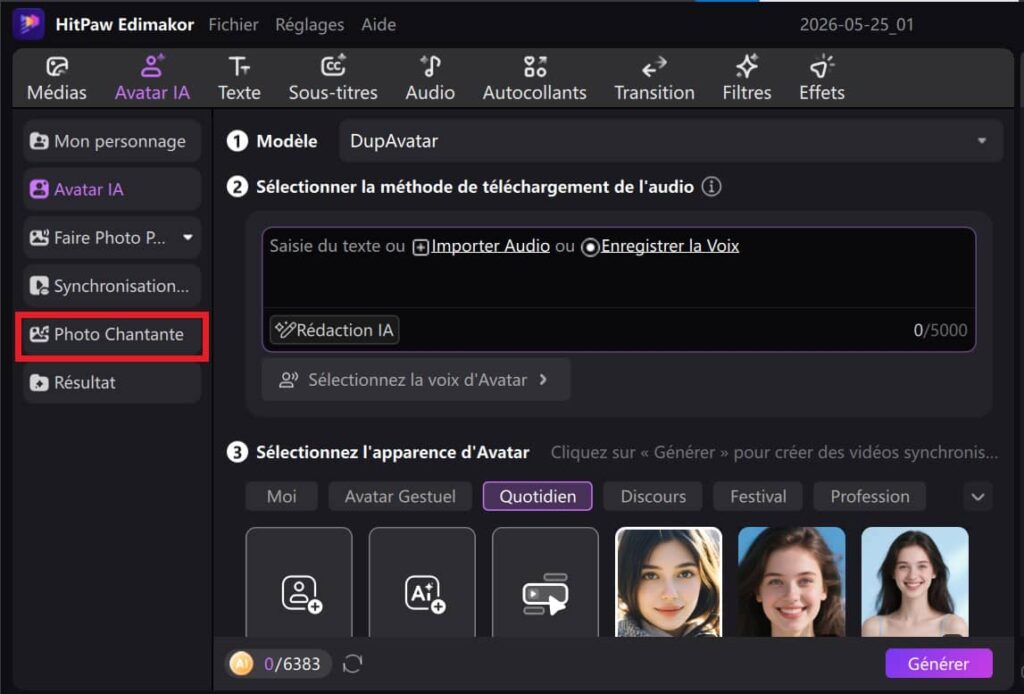The image size is (1024, 694).
Task: Click the Générer button
Action: pyautogui.click(x=938, y=664)
